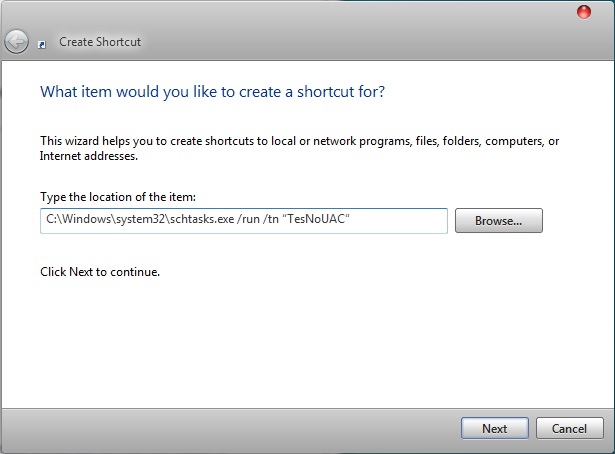The width and height of the screenshot is (615, 454).
Task: Click into the item location text field
Action: [244, 221]
